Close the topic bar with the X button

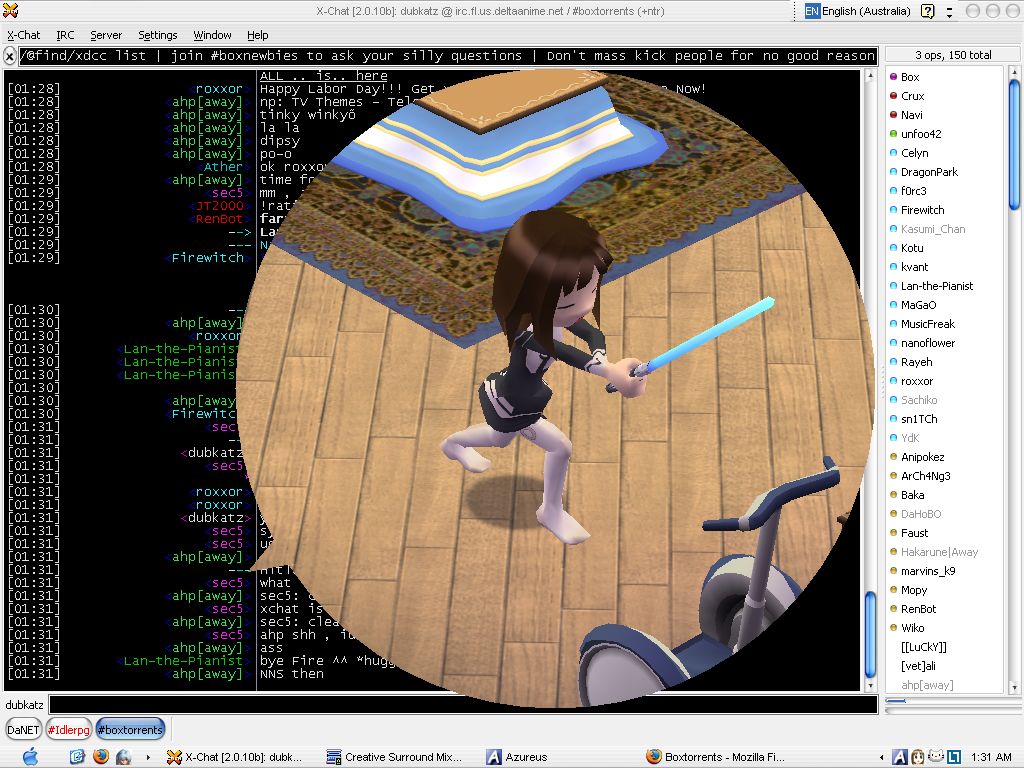(10, 56)
